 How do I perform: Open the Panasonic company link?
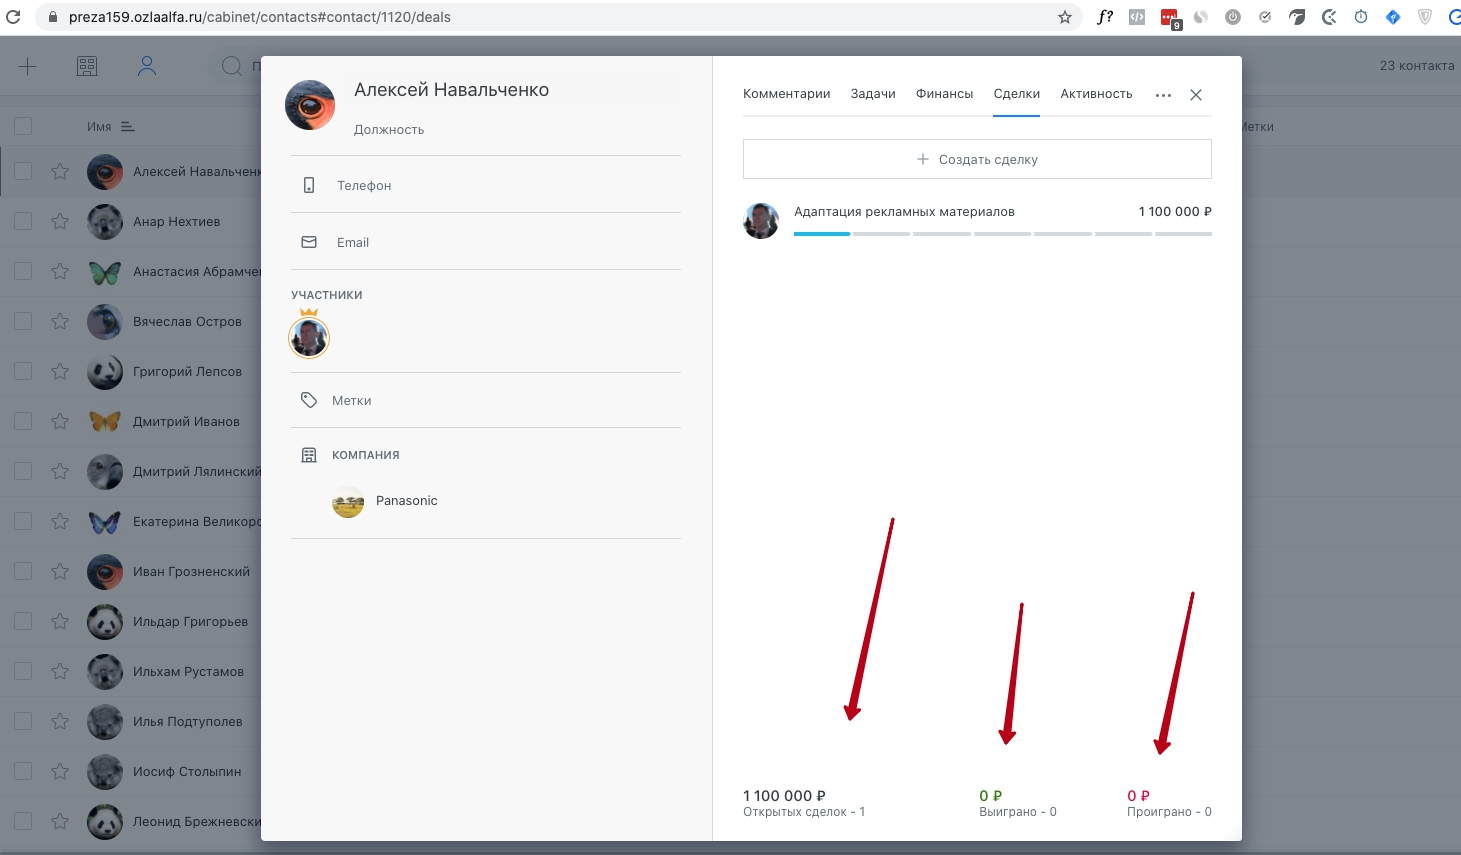tap(406, 501)
